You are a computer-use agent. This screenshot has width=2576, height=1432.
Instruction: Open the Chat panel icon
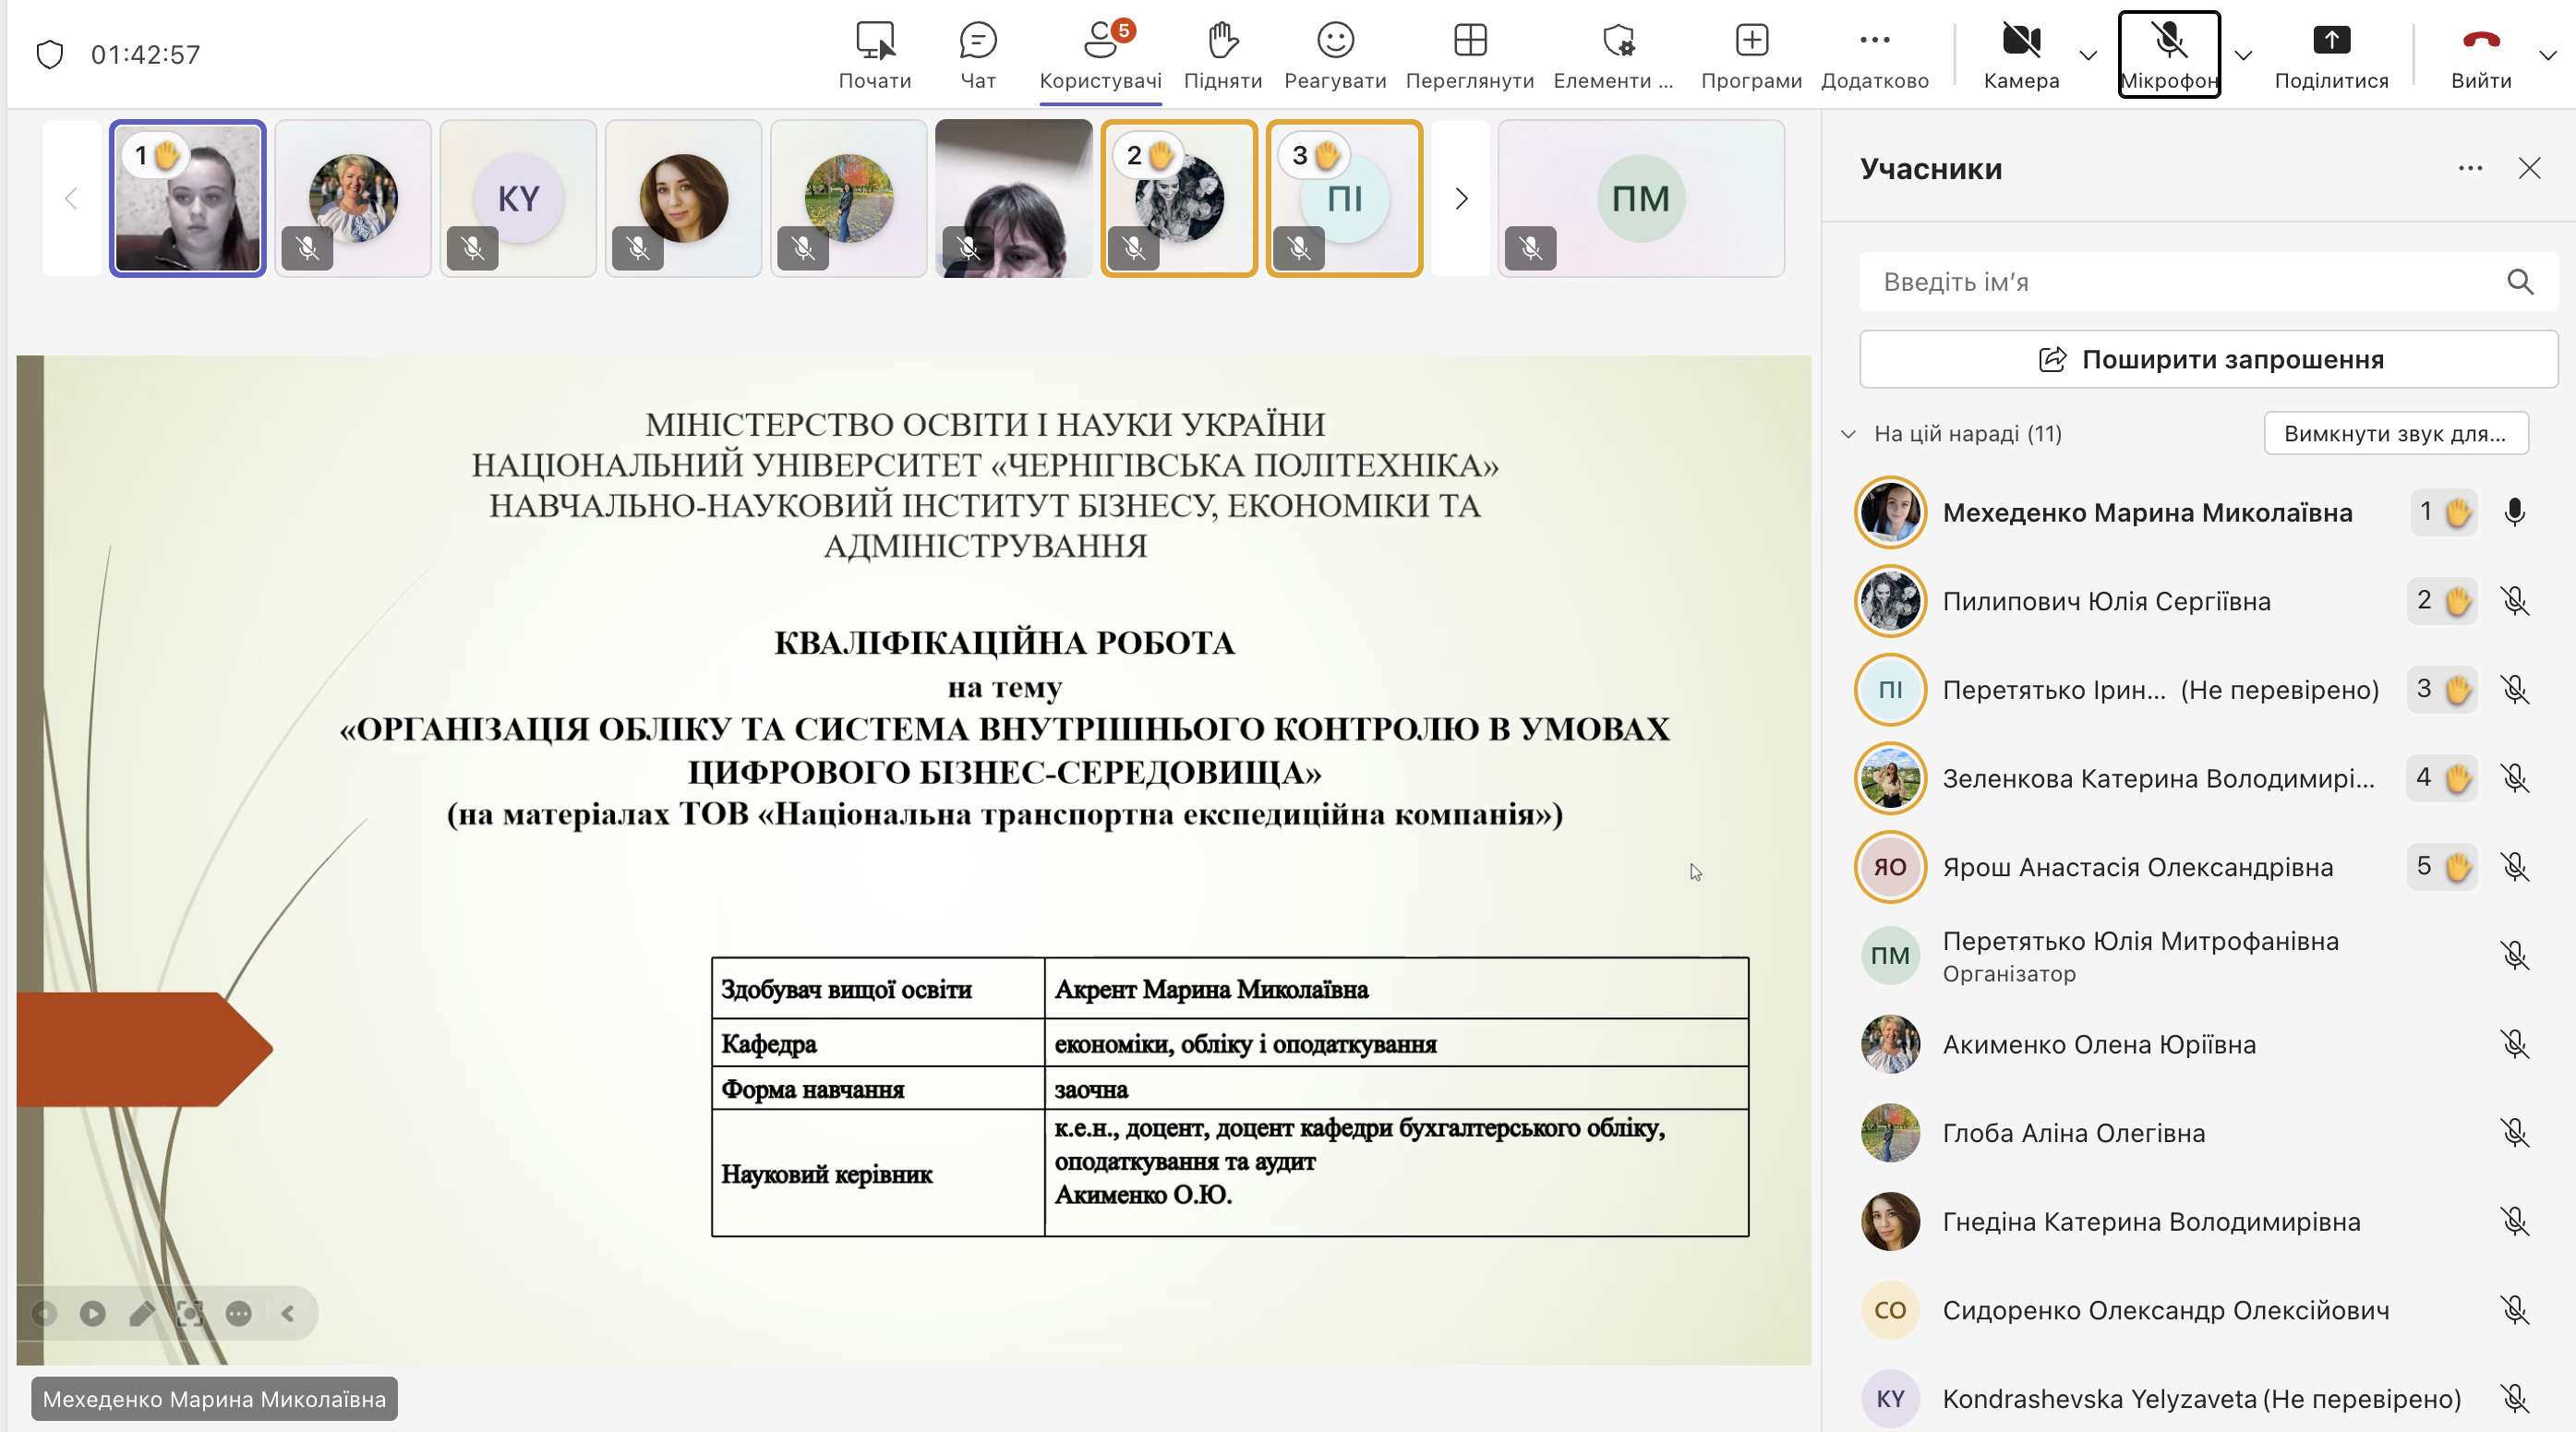977,41
